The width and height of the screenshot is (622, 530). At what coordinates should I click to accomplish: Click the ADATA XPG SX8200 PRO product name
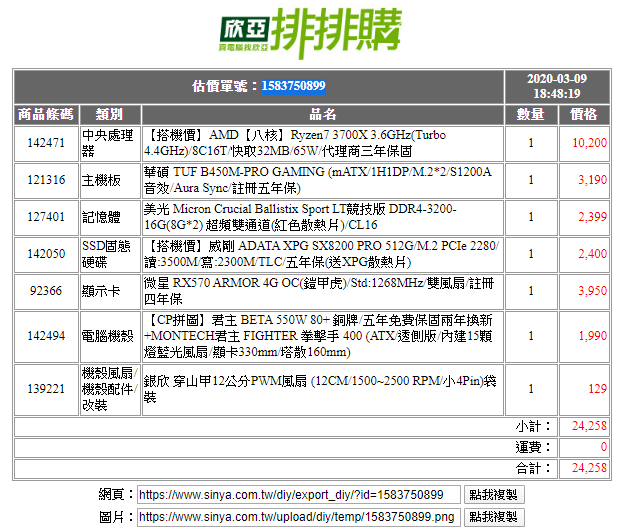323,254
